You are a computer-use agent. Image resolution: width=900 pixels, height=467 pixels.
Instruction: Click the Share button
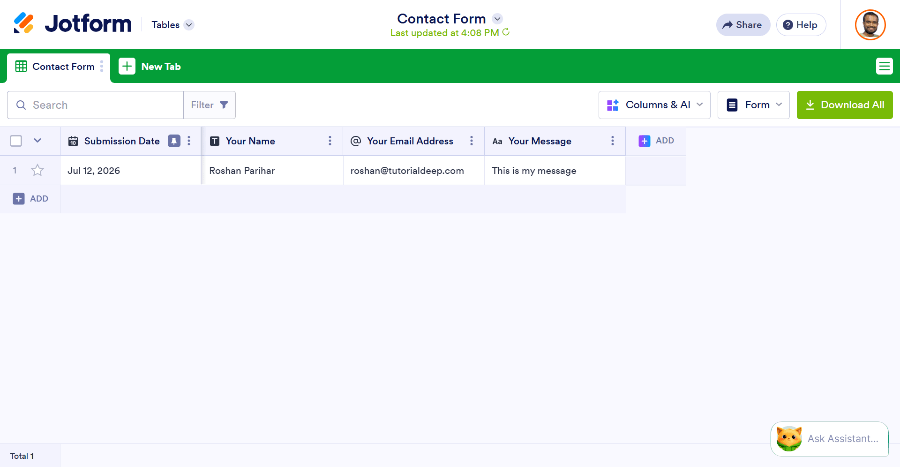click(743, 25)
